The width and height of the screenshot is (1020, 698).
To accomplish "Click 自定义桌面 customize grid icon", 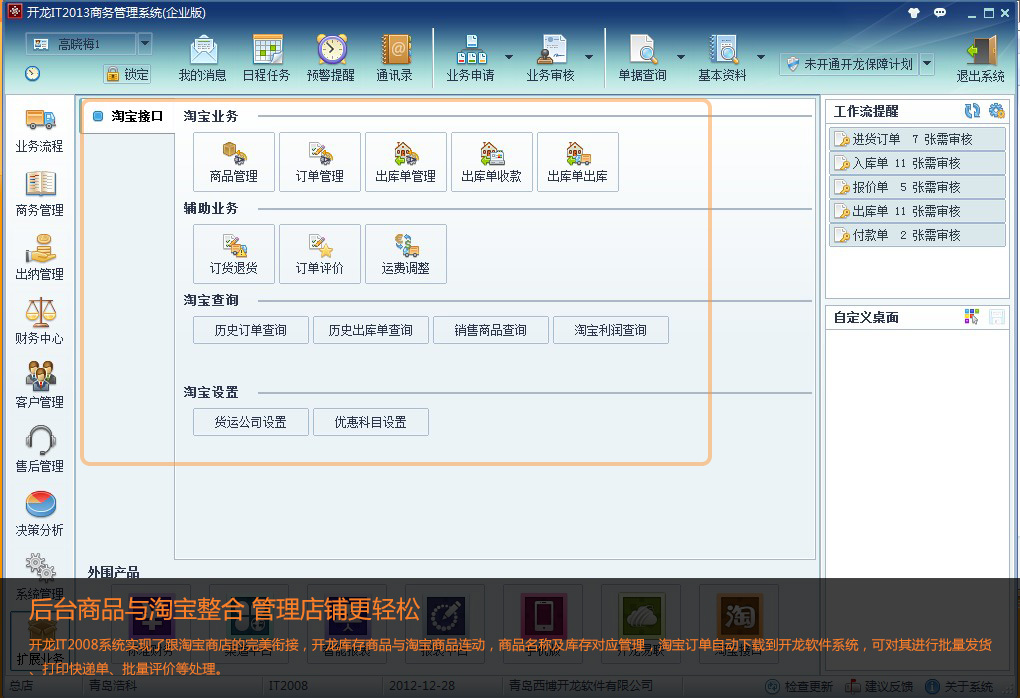I will click(x=972, y=317).
